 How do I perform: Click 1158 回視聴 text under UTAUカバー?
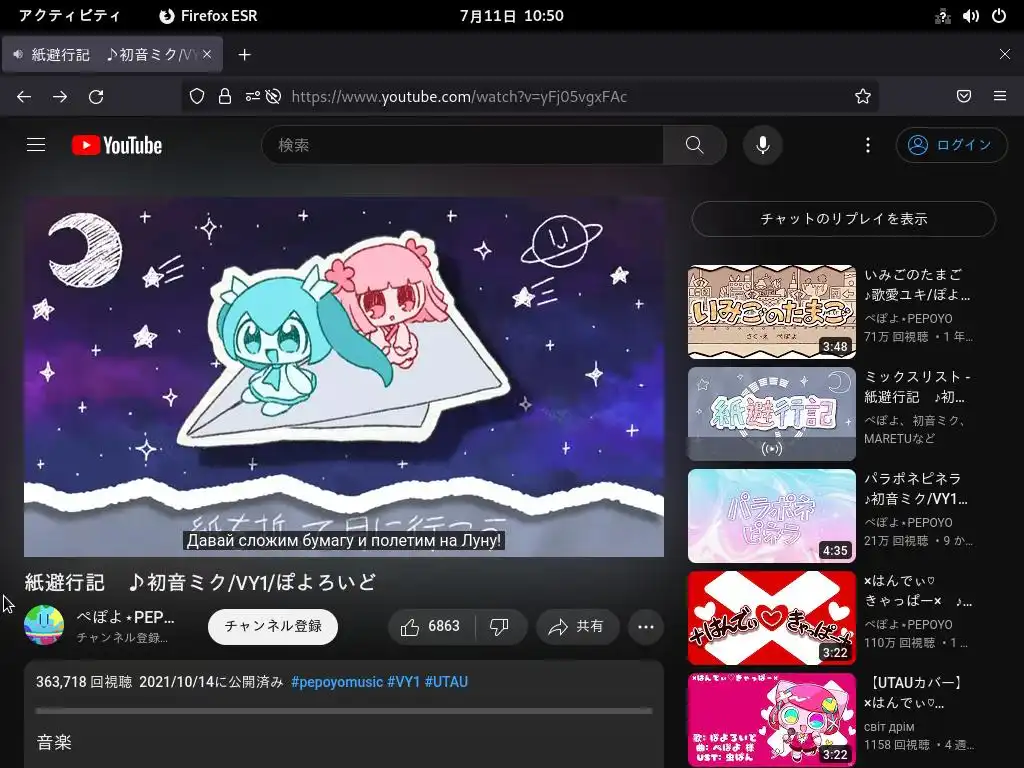[896, 744]
